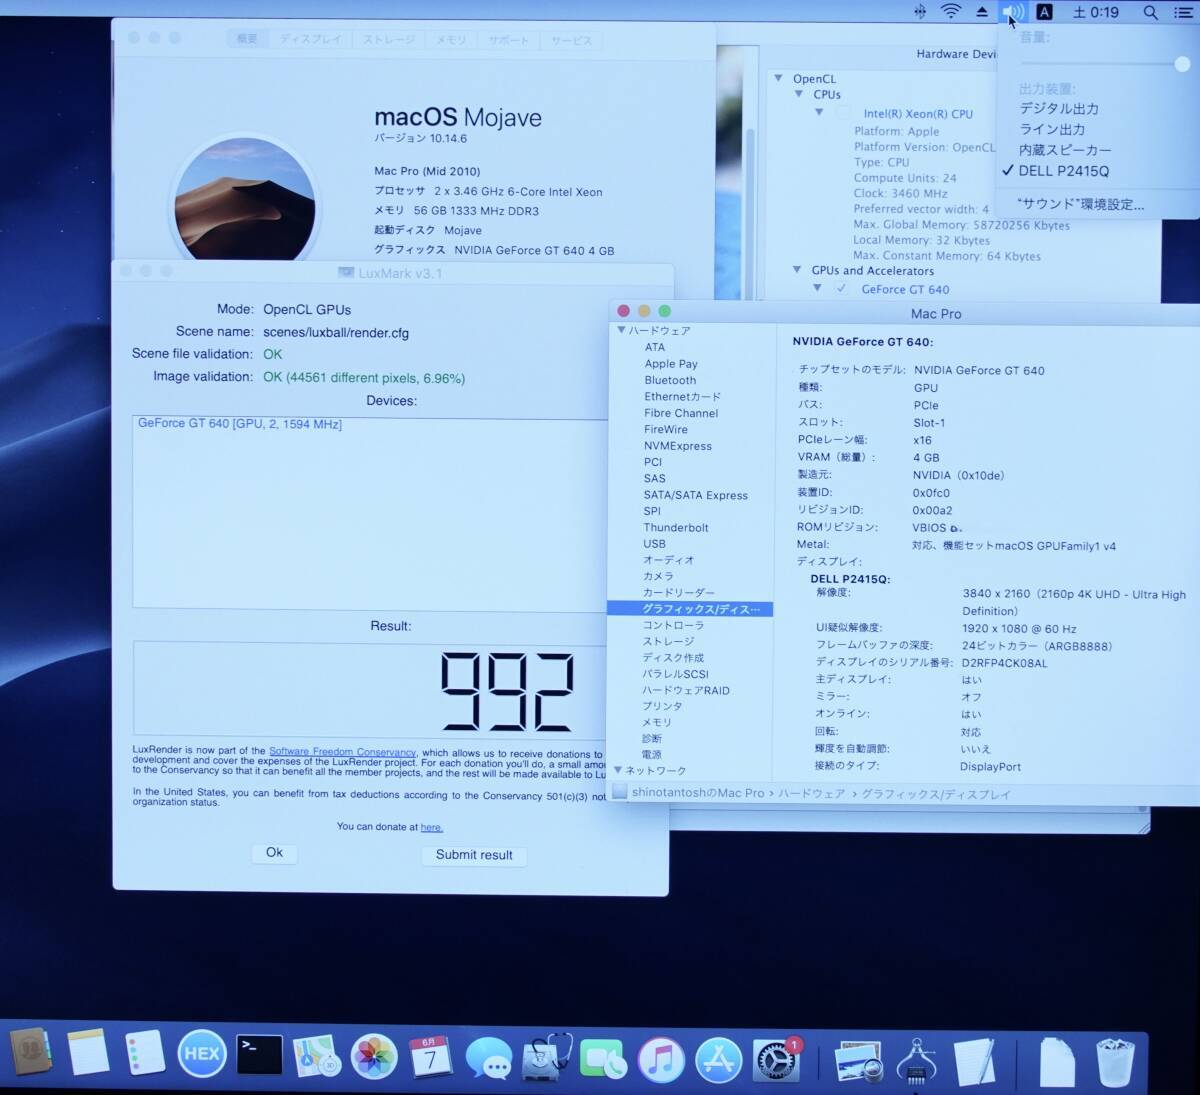This screenshot has height=1095, width=1200.
Task: Switch to ディスプレイ tab
Action: point(310,39)
